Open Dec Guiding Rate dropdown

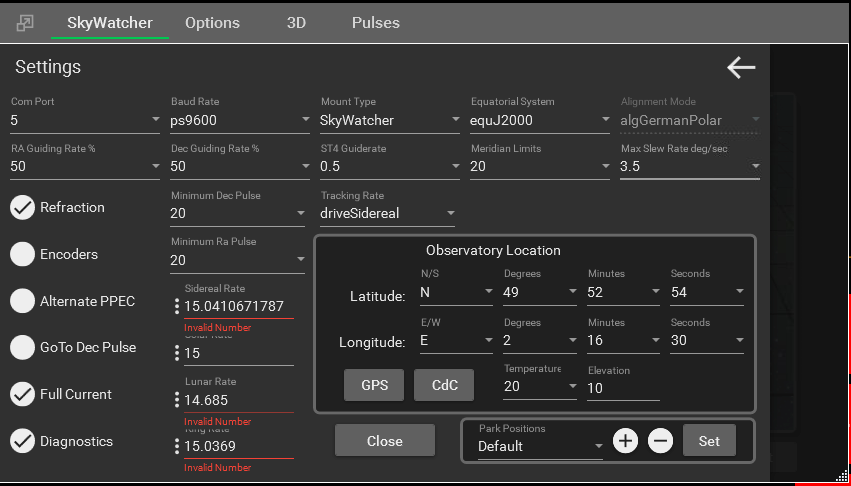point(240,166)
